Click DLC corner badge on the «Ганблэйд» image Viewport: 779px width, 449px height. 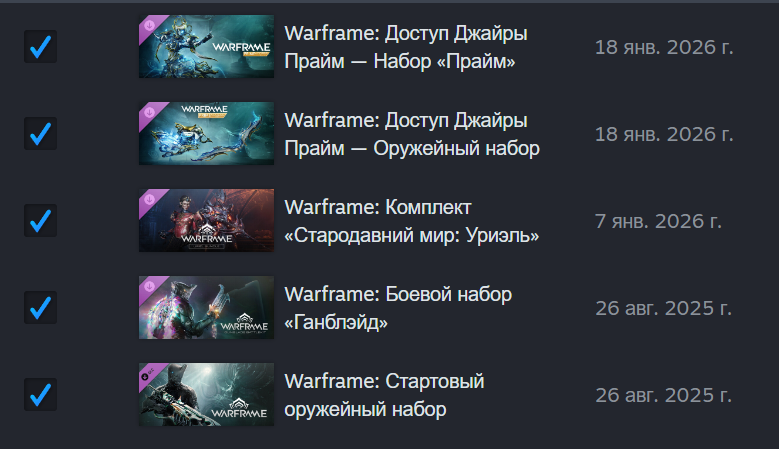point(149,286)
